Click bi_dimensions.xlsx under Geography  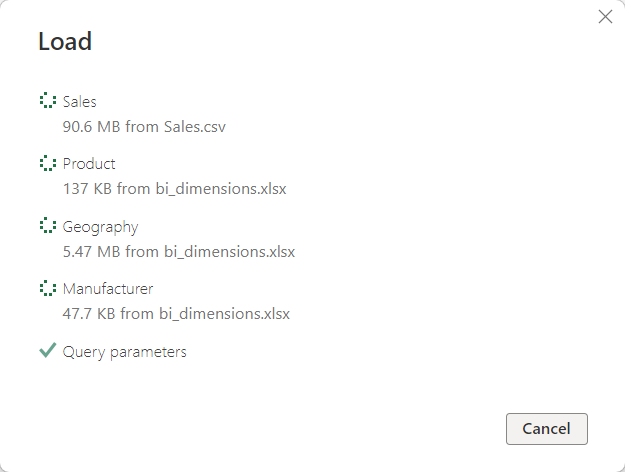tap(229, 251)
